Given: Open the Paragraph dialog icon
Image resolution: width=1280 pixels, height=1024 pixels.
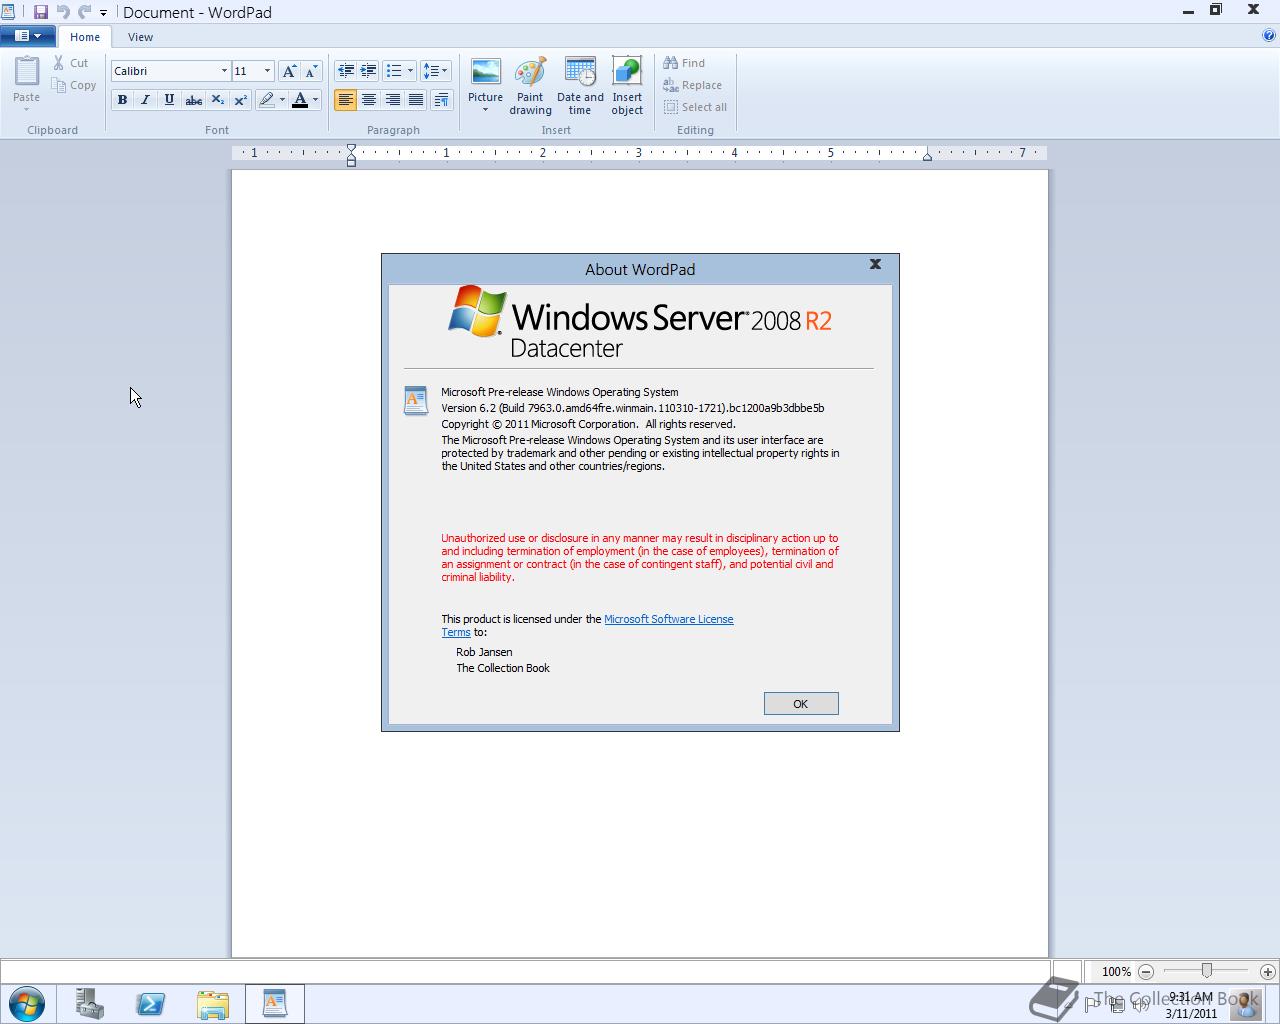Looking at the screenshot, I should tap(441, 100).
